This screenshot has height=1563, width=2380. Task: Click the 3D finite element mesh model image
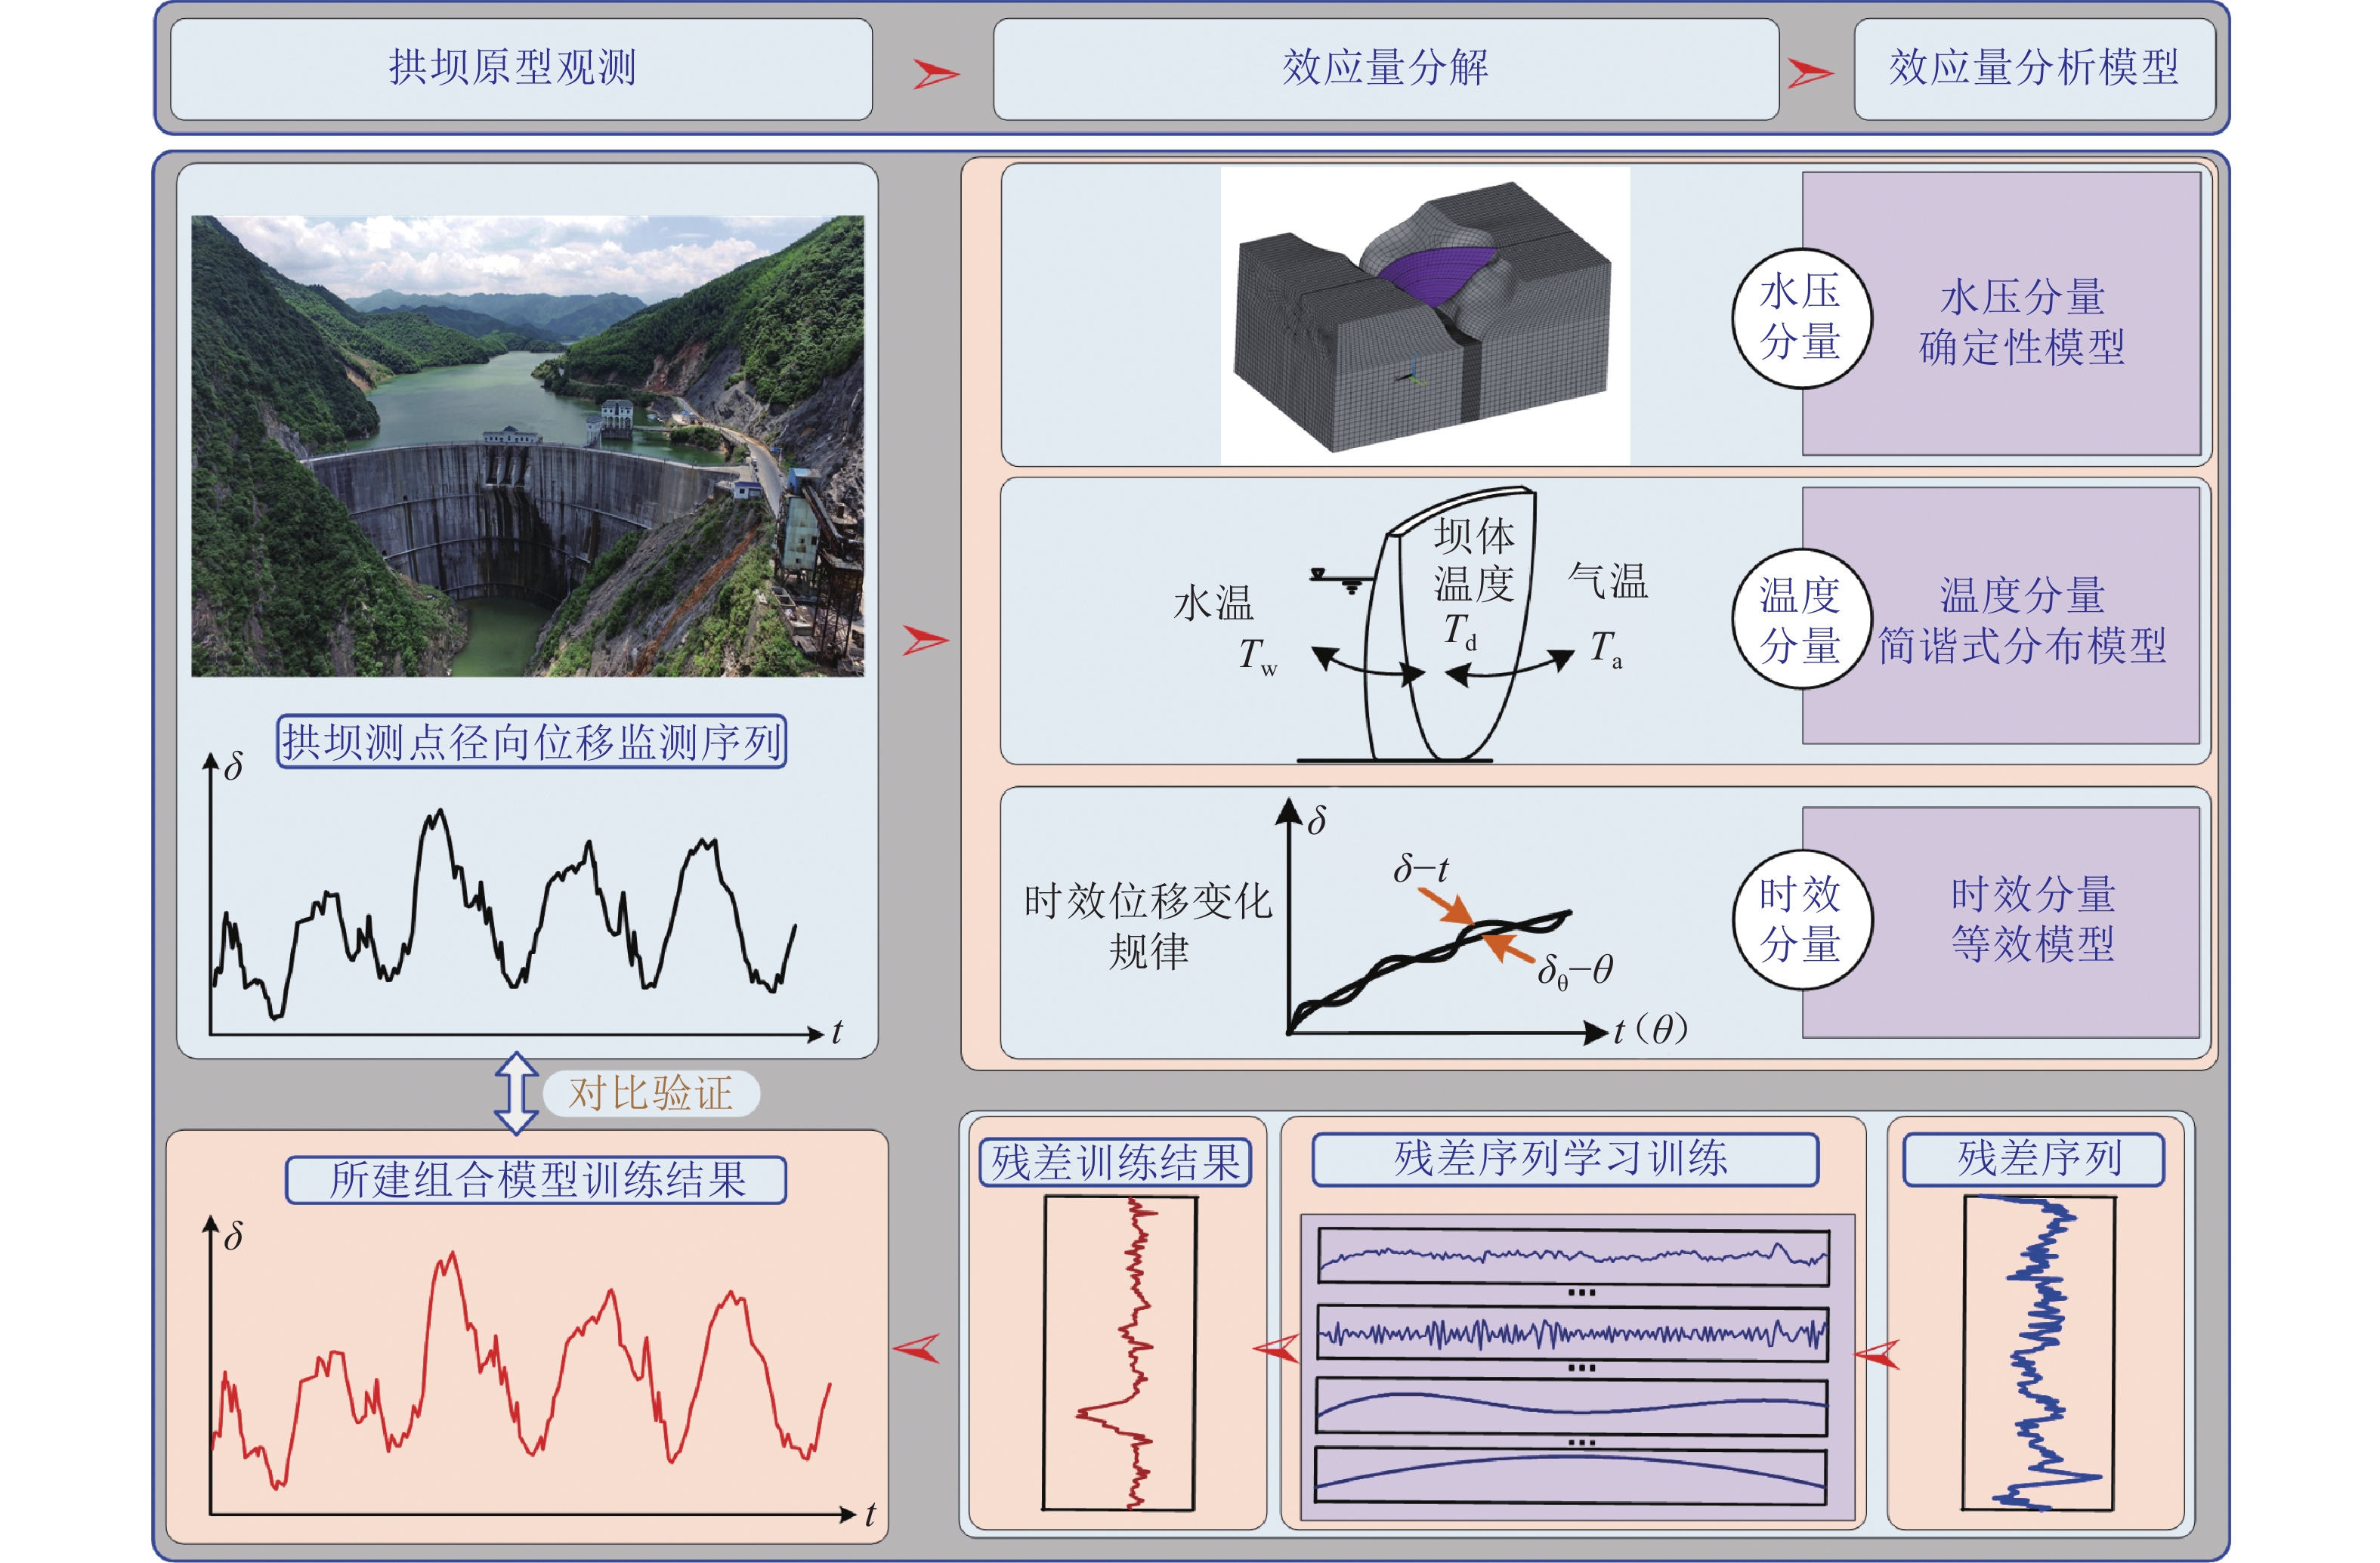pyautogui.click(x=1424, y=315)
